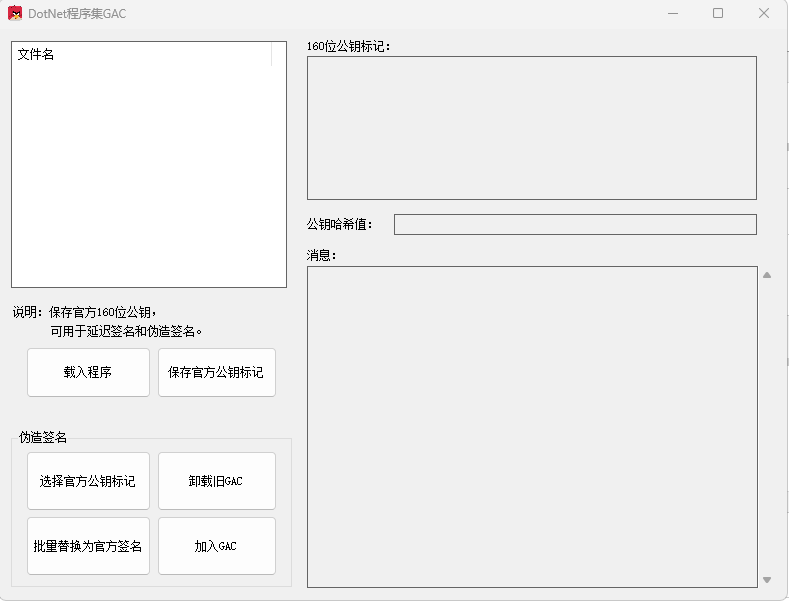This screenshot has height=602, width=789.
Task: Close the DotNet程序集GAC window
Action: (764, 14)
